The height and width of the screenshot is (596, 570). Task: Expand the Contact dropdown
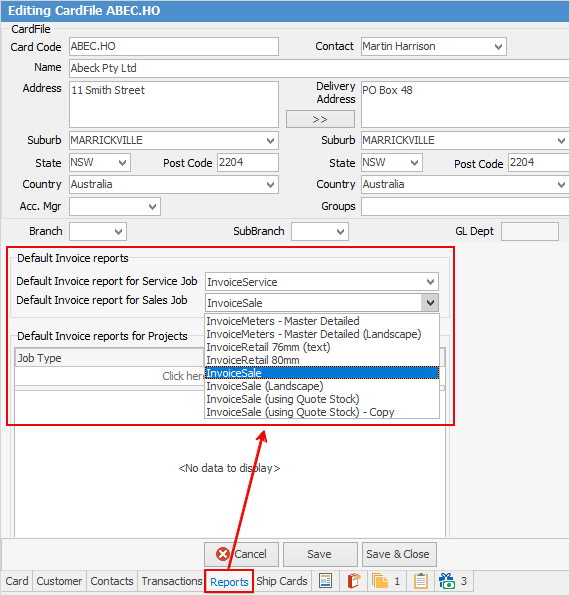498,47
